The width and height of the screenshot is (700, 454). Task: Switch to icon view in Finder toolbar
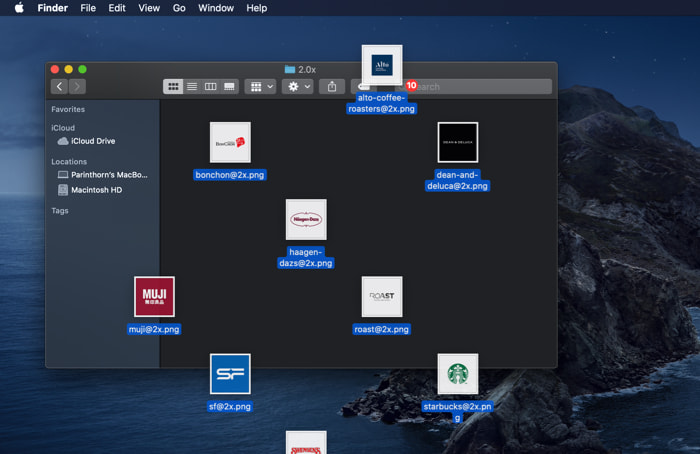click(x=173, y=87)
